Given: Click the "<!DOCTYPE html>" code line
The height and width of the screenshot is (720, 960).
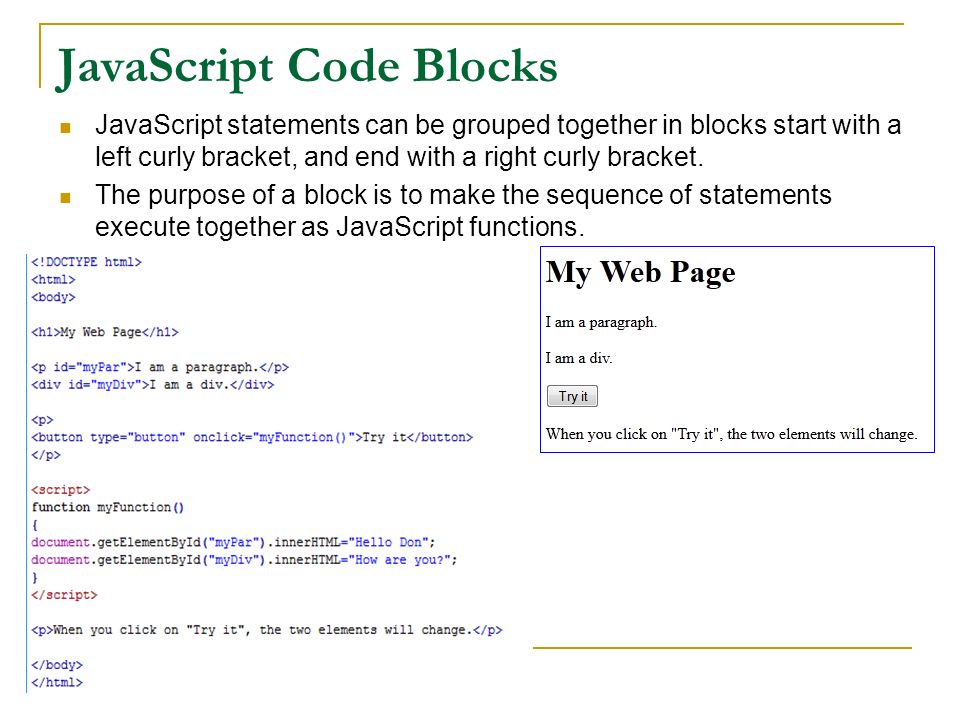Looking at the screenshot, I should [86, 262].
